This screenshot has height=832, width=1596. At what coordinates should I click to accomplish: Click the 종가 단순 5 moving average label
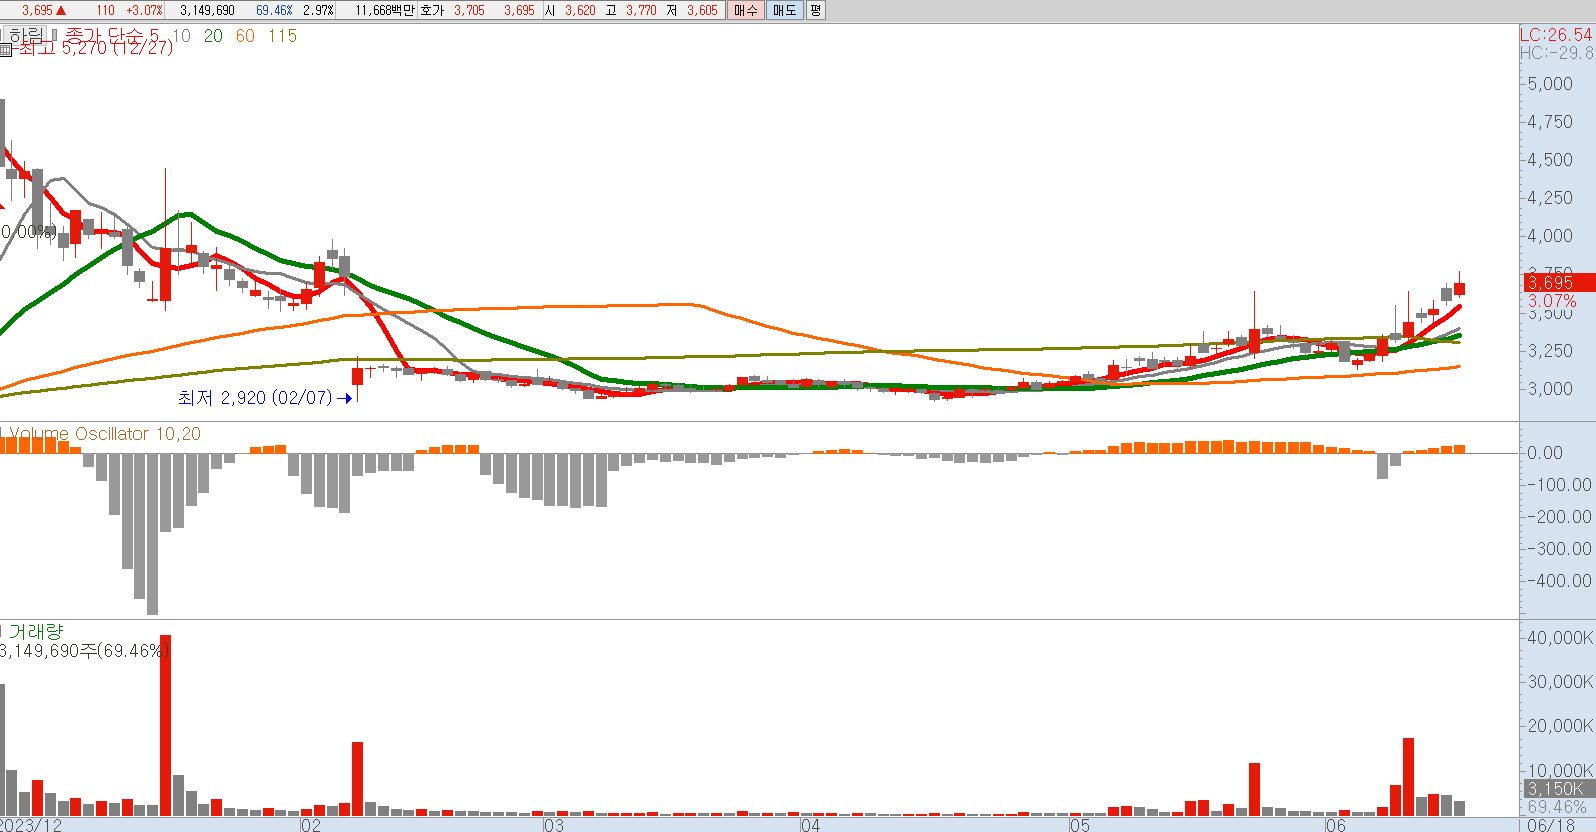click(x=112, y=36)
